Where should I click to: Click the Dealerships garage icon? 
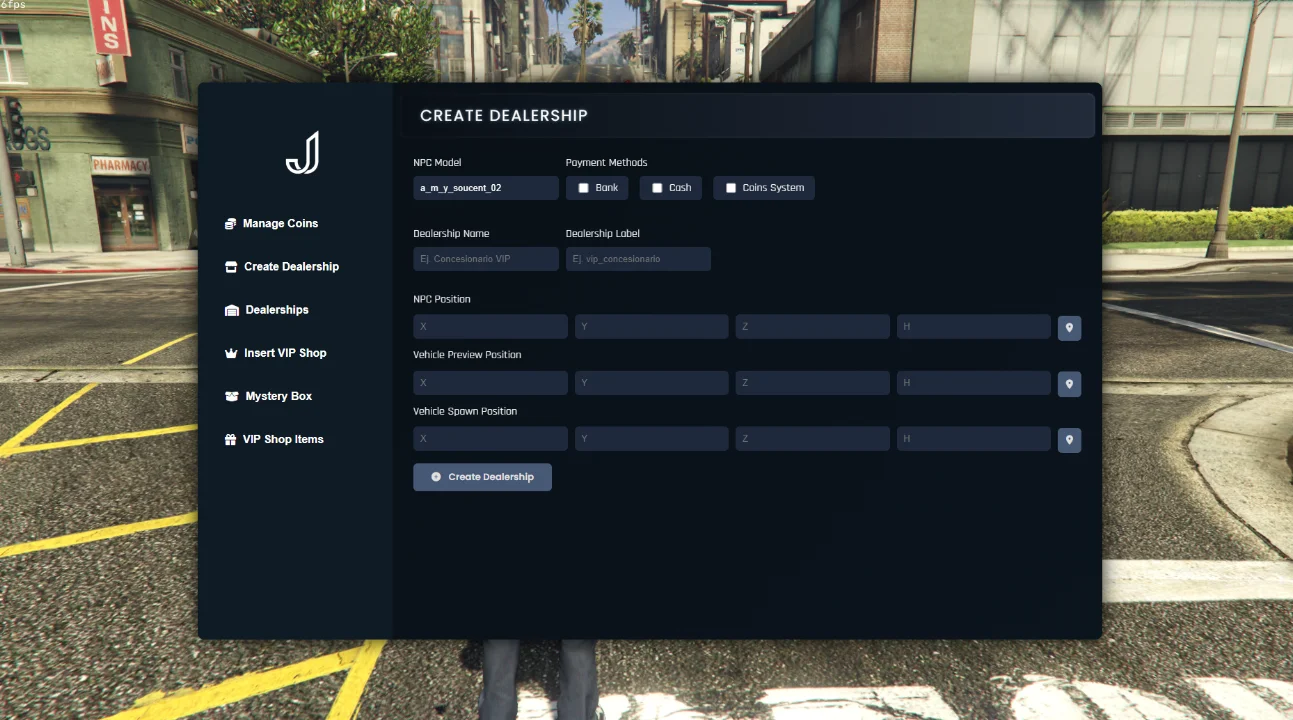232,310
